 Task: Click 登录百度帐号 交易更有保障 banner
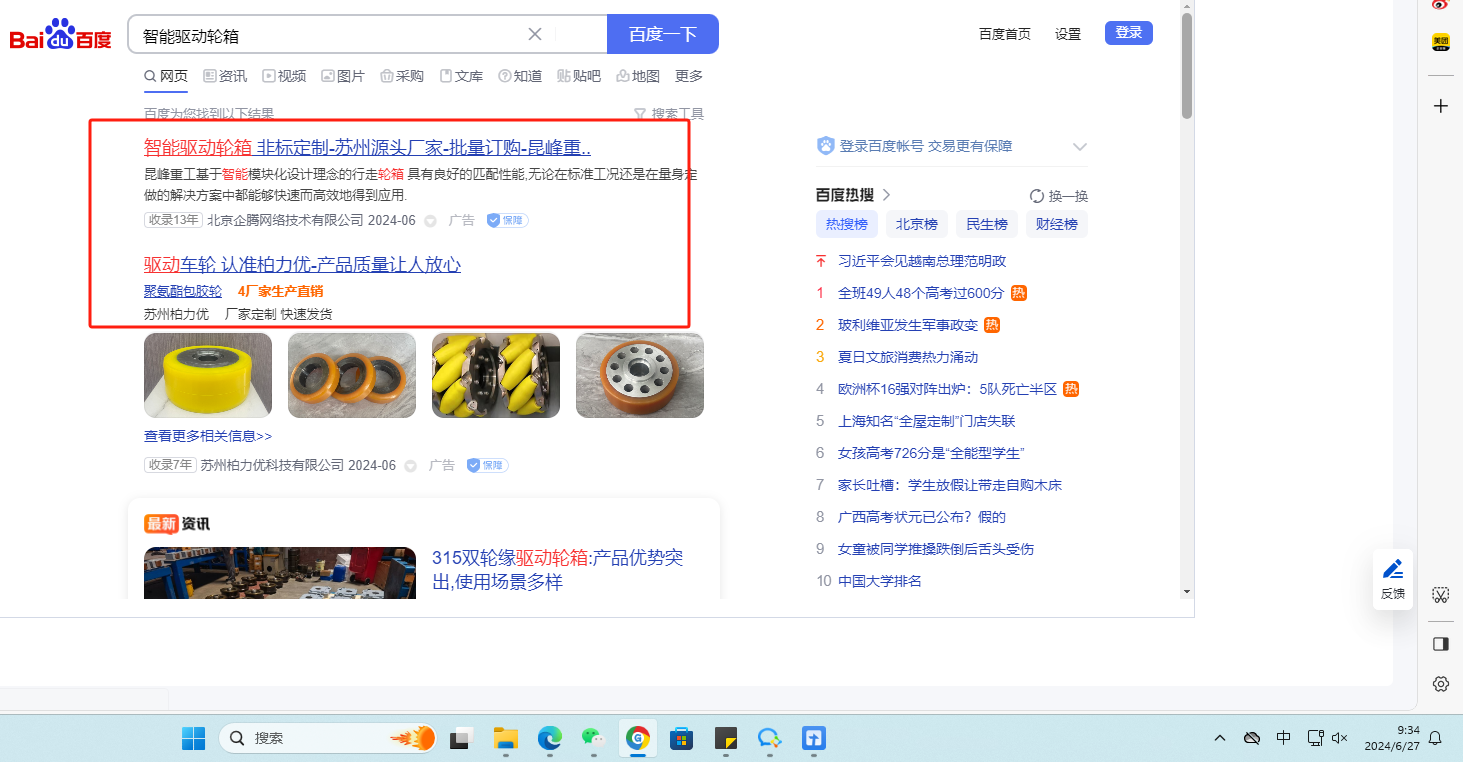[x=926, y=146]
